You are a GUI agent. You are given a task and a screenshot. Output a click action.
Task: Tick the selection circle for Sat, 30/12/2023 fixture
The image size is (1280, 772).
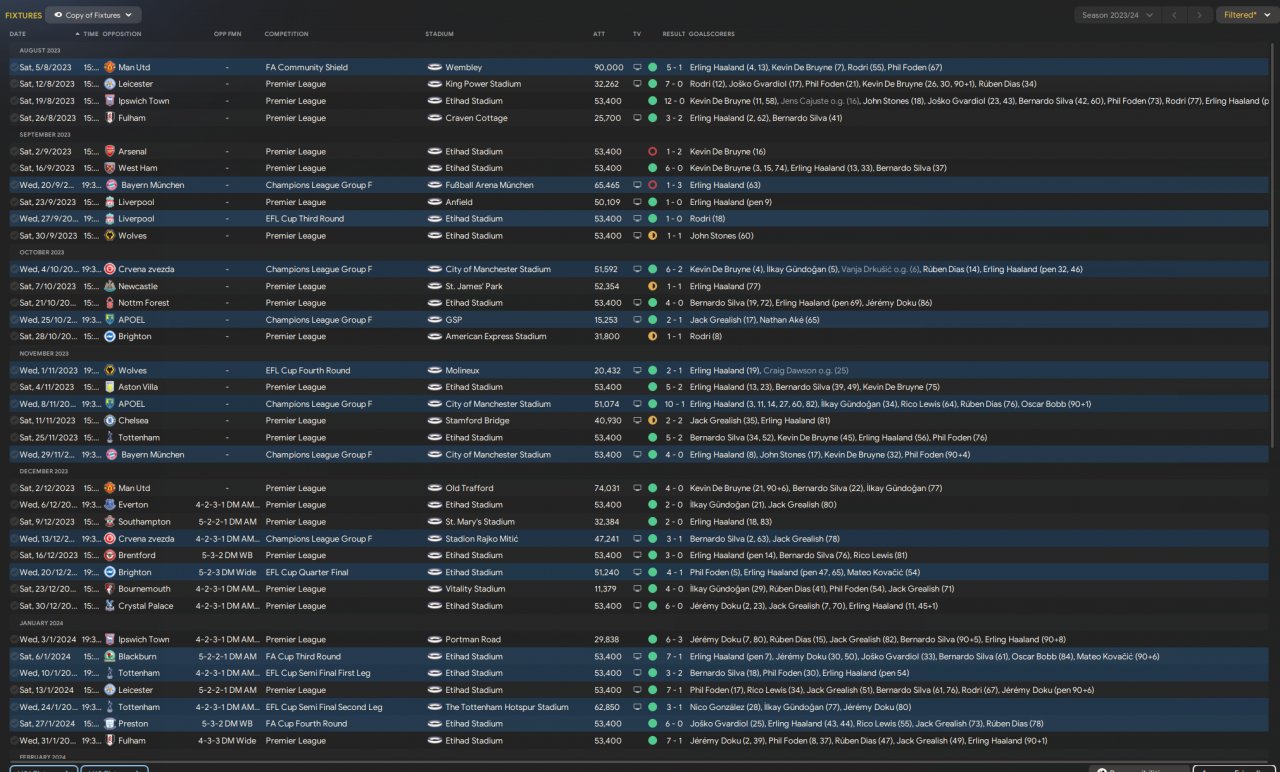tap(14, 606)
